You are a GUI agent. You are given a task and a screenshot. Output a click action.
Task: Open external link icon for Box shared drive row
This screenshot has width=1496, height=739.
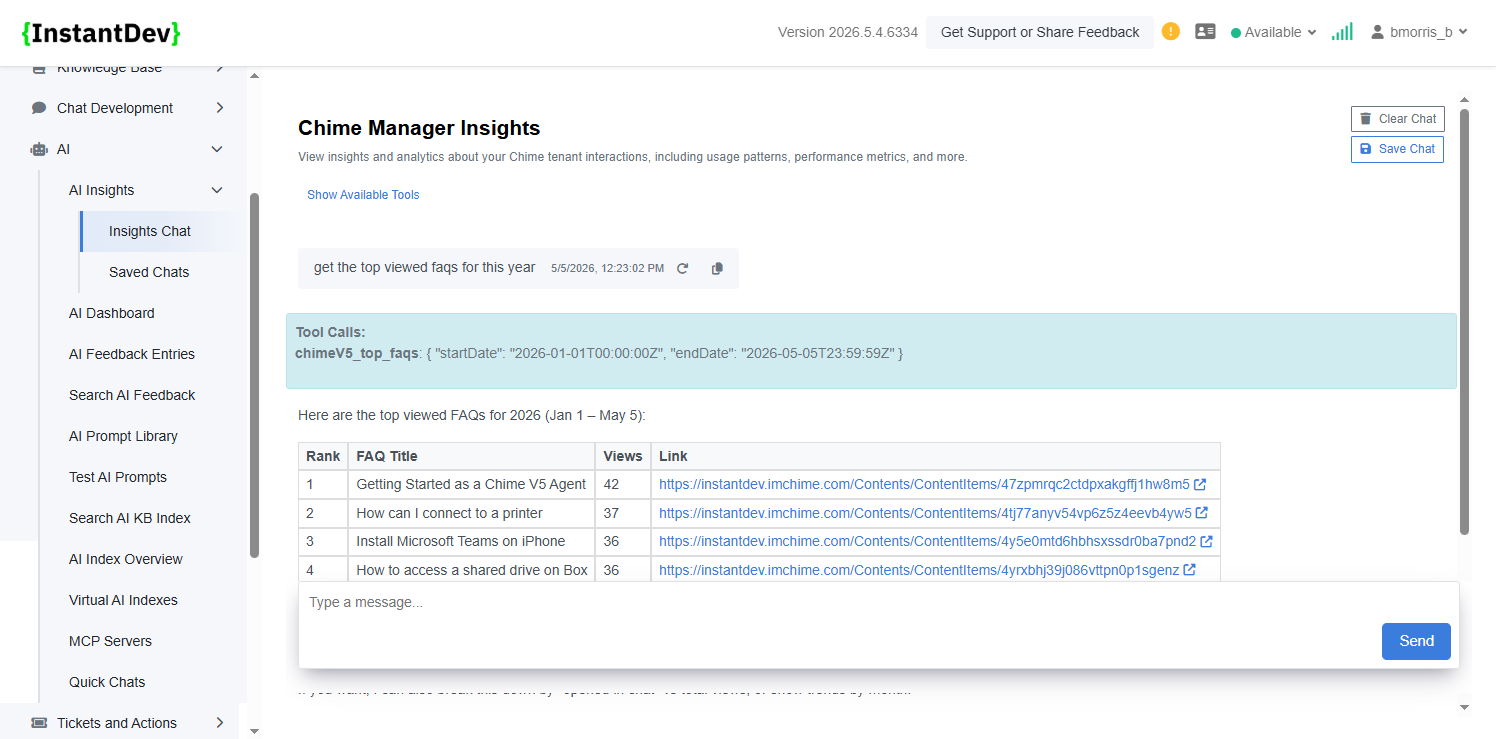click(1189, 570)
